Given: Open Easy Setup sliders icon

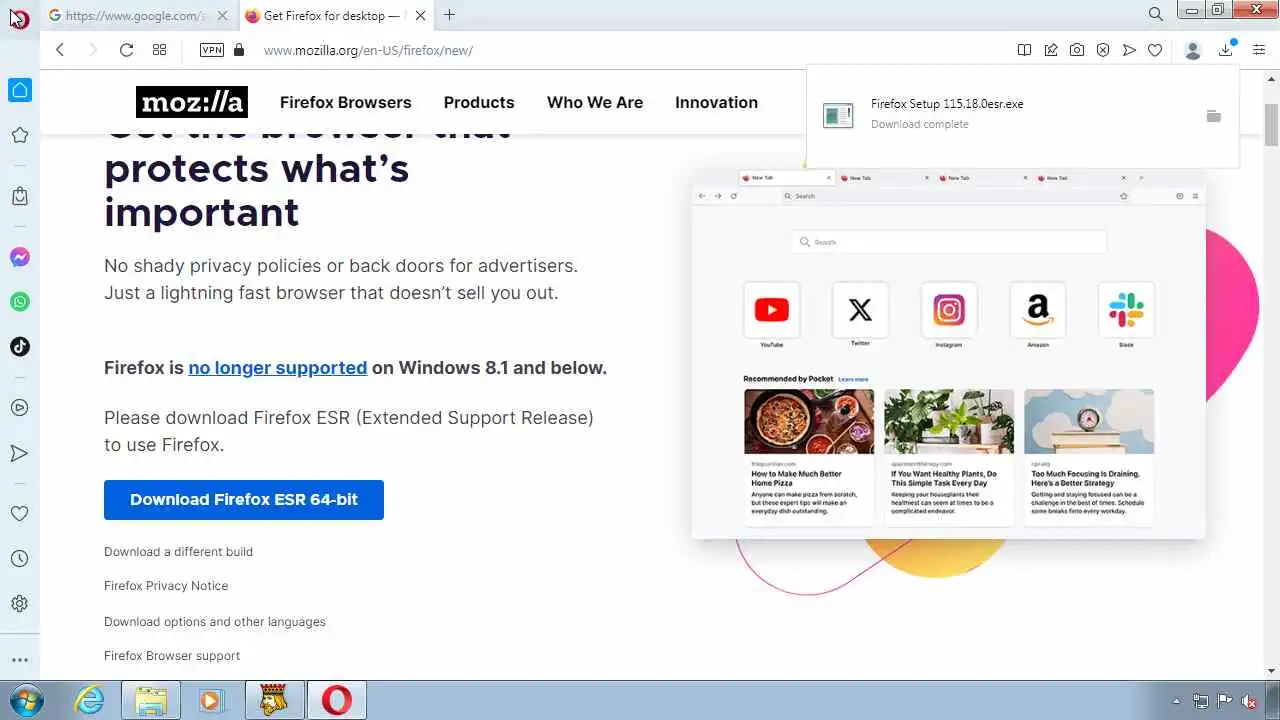Looking at the screenshot, I should (x=1259, y=50).
